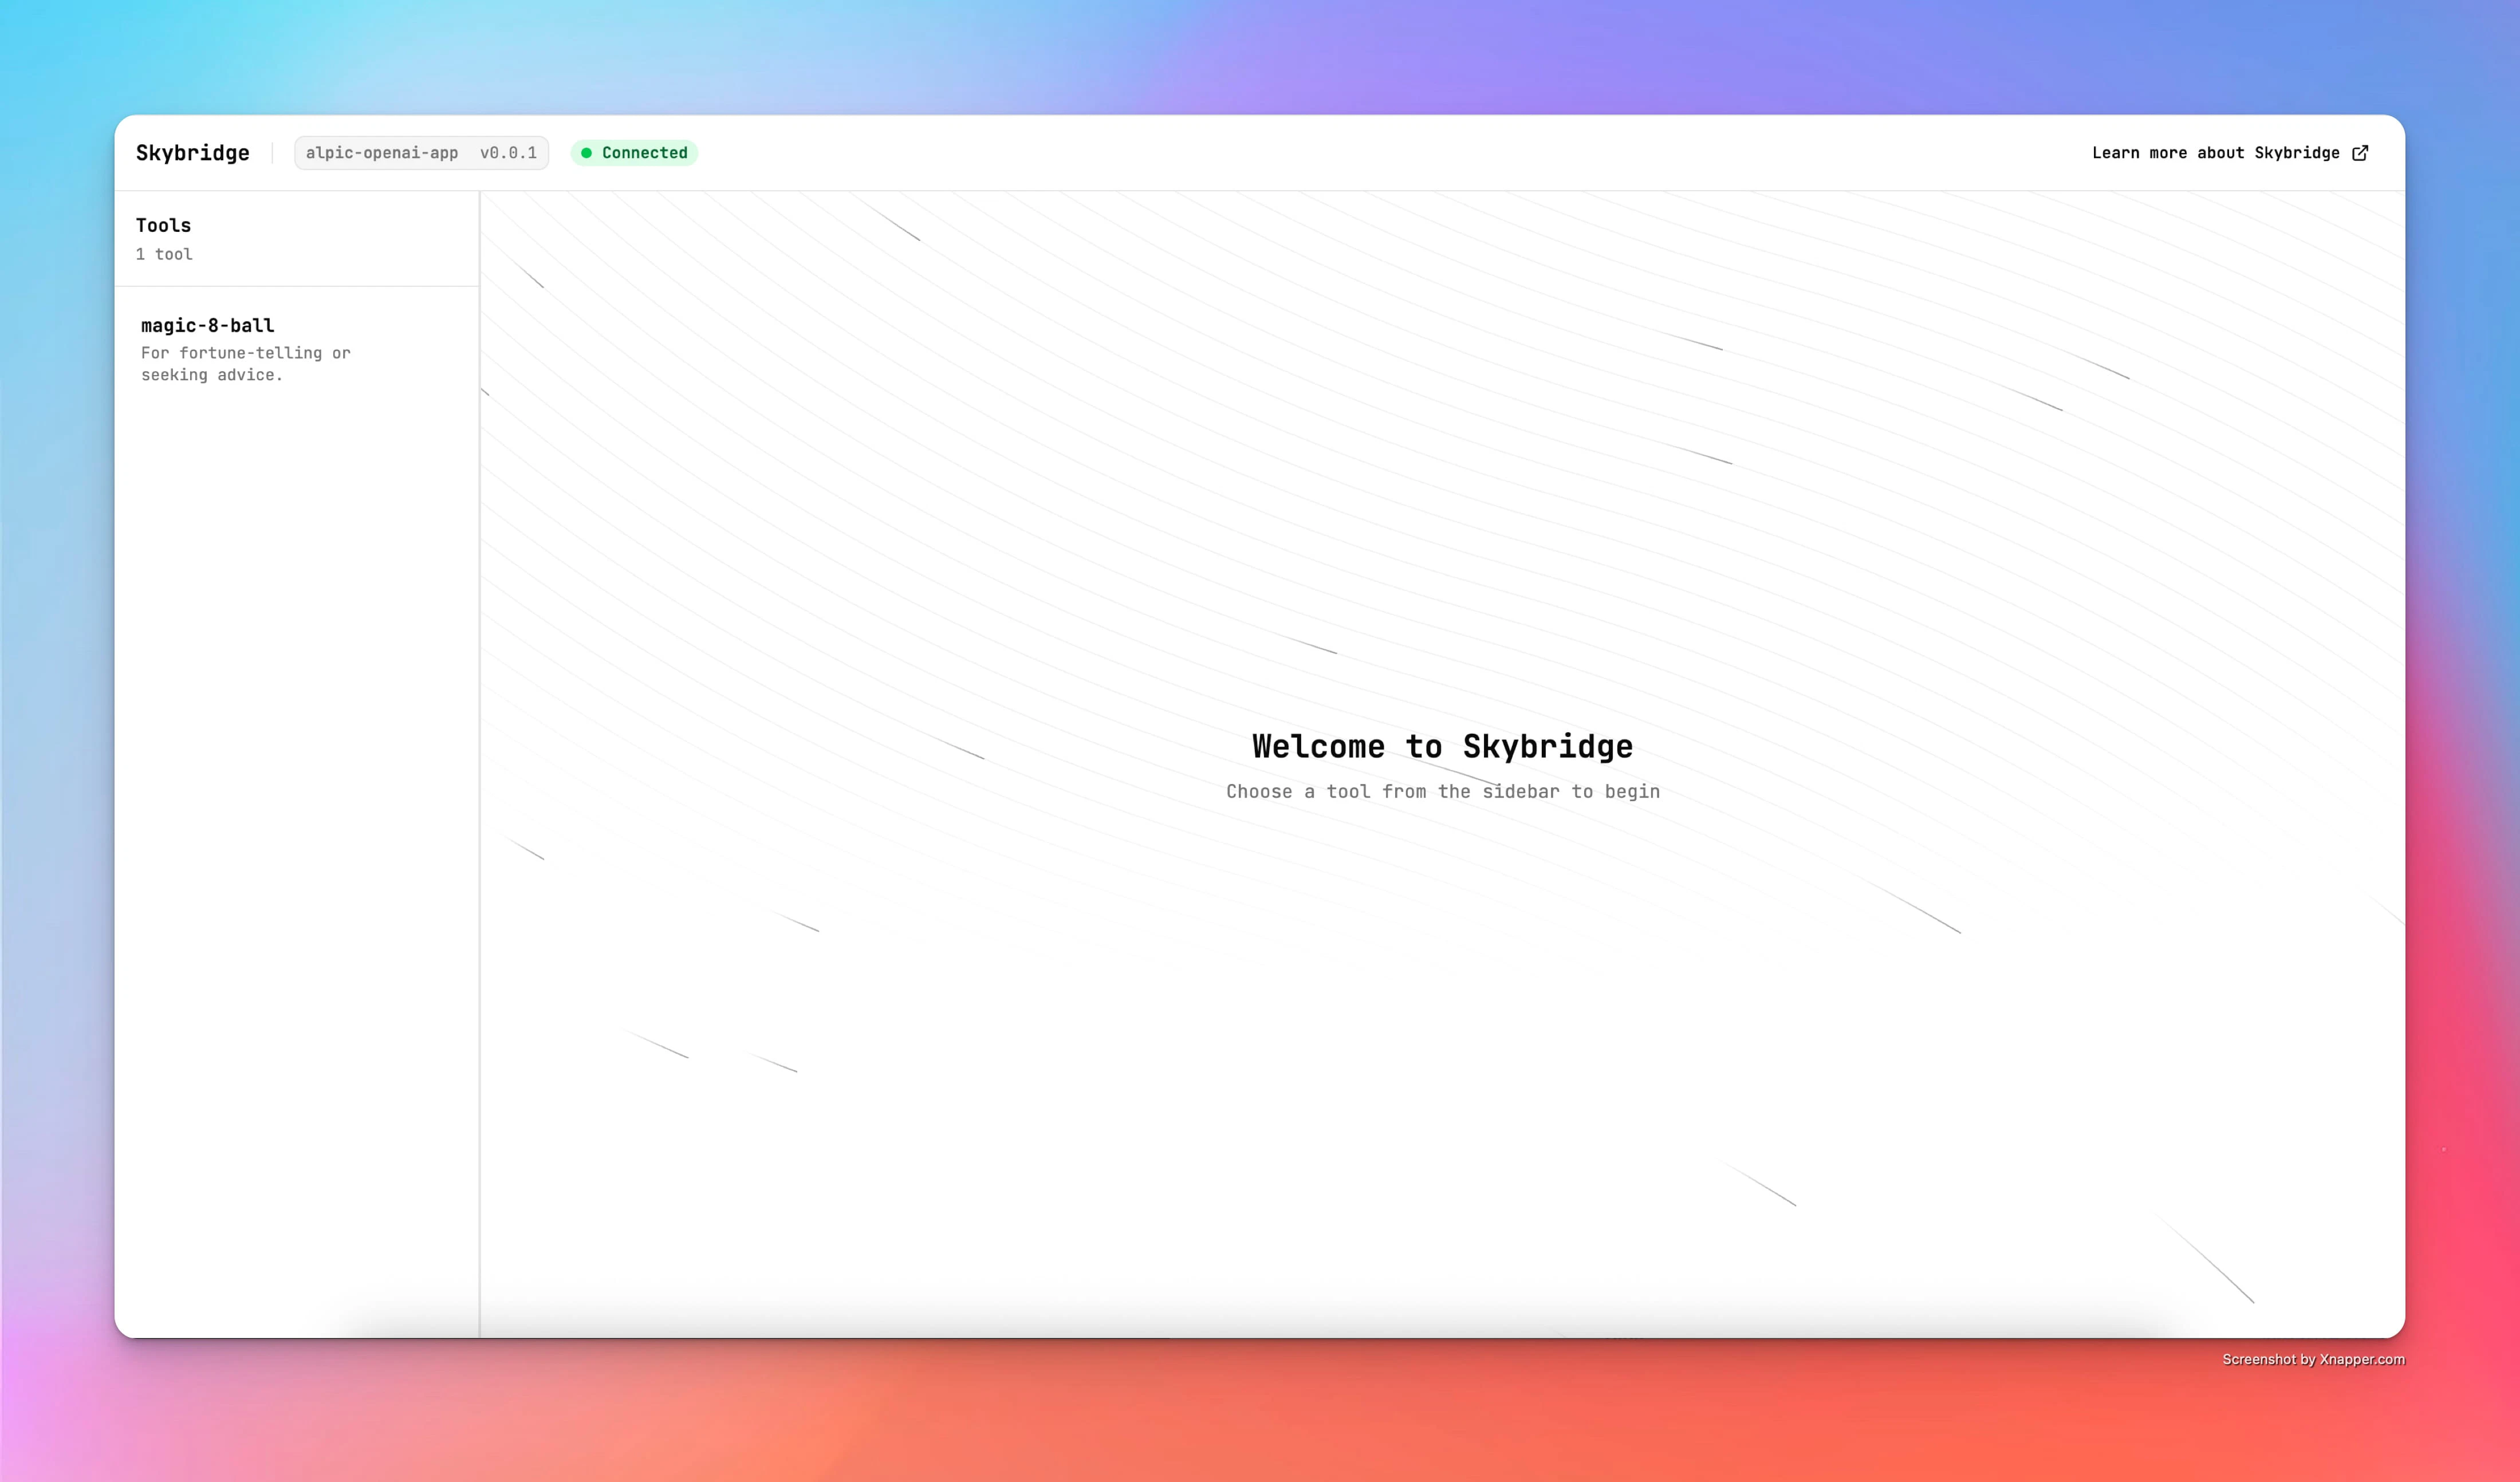Screen dimensions: 2520x1482
Task: Click the Connected text in status pill
Action: [x=645, y=153]
